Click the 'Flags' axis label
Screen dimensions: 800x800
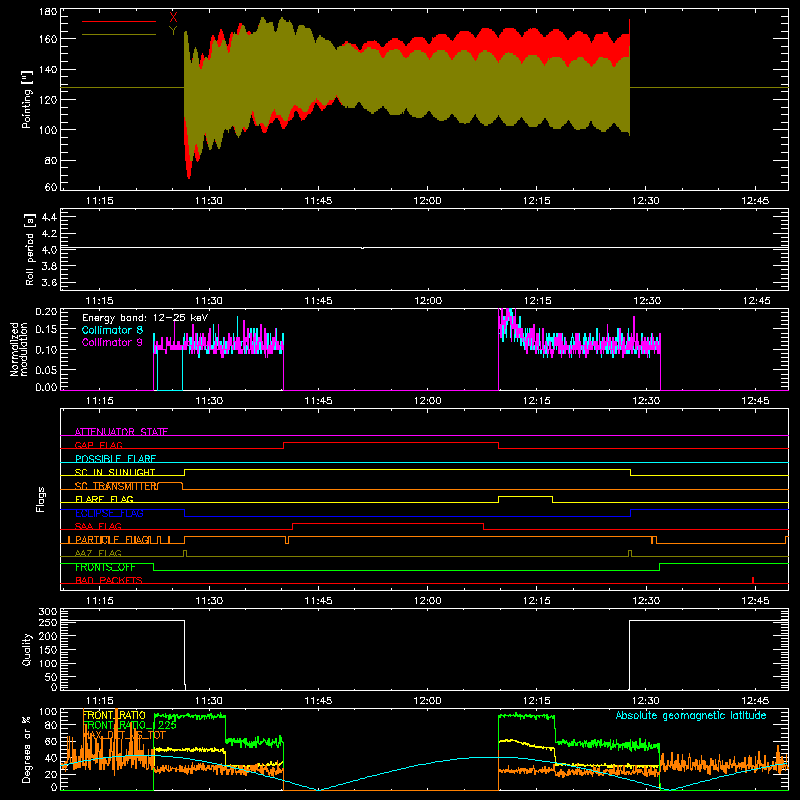40,499
